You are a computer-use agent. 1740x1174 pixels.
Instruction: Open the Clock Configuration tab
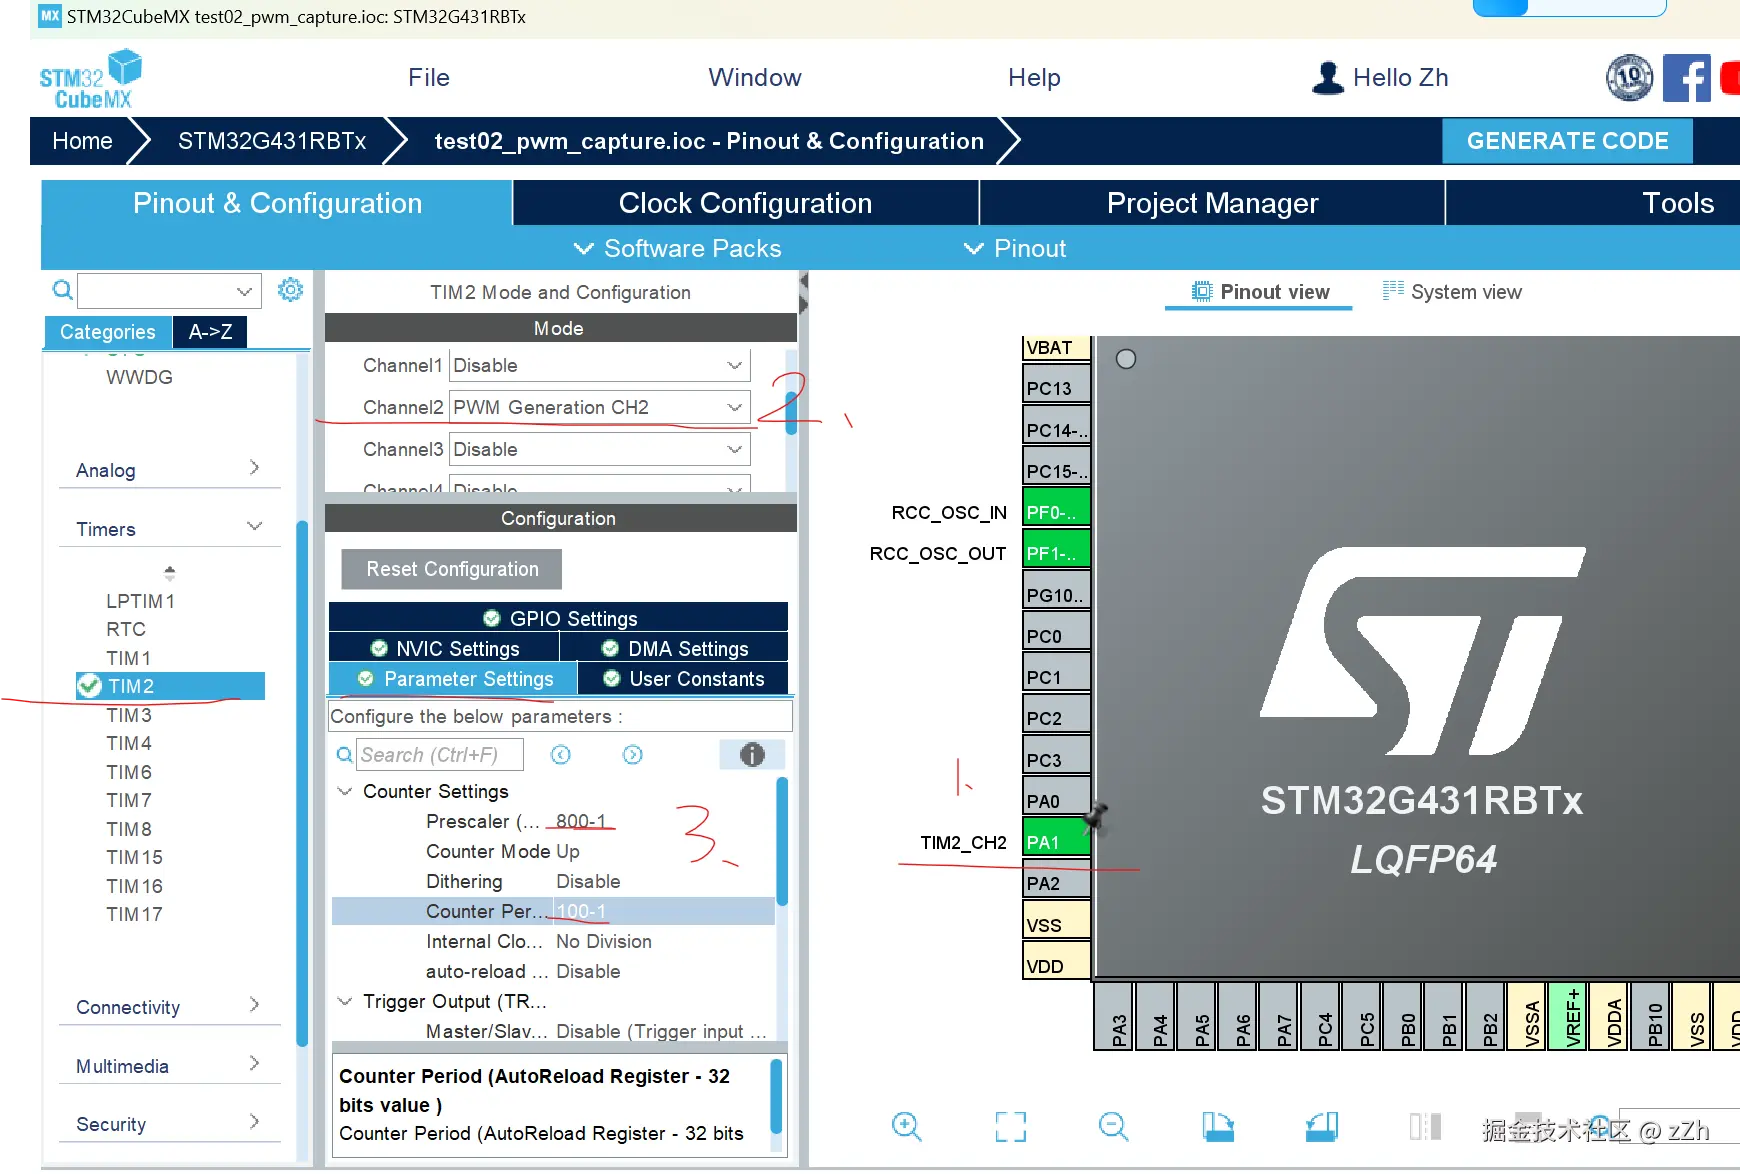click(x=745, y=203)
